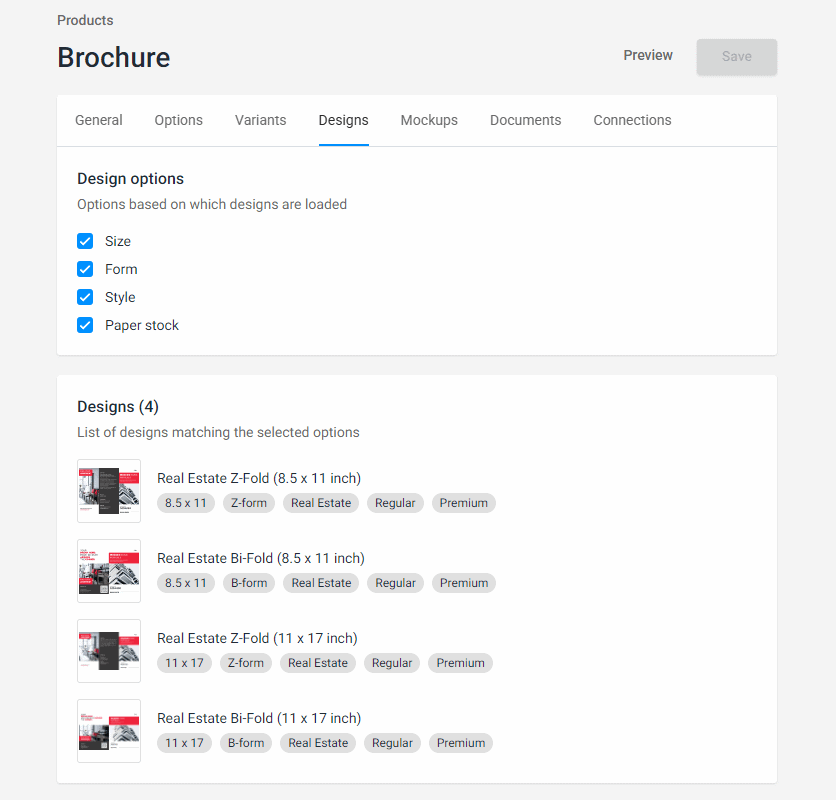The width and height of the screenshot is (836, 800).
Task: Disable the Form design option
Action: click(85, 269)
